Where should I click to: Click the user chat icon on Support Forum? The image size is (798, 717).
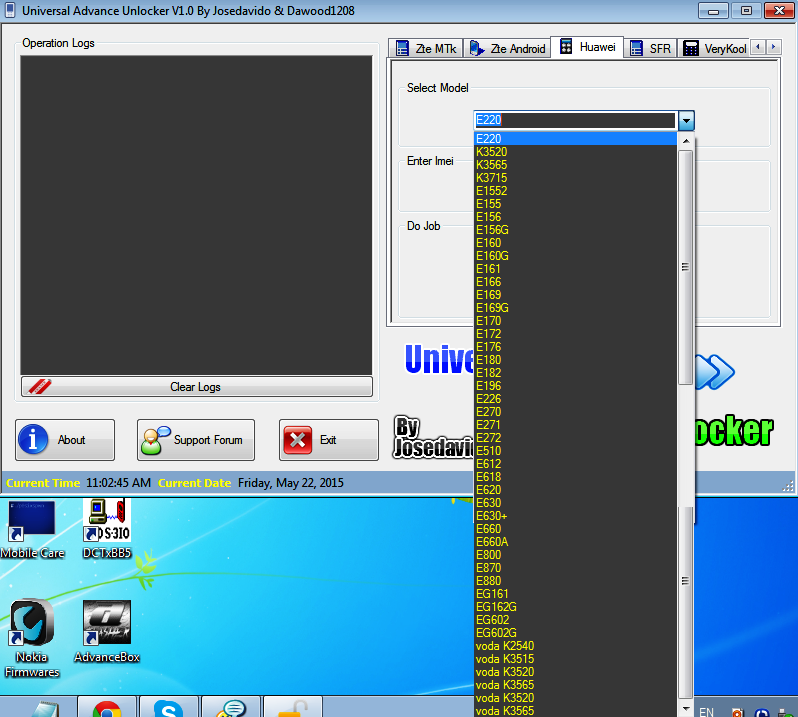pos(156,440)
